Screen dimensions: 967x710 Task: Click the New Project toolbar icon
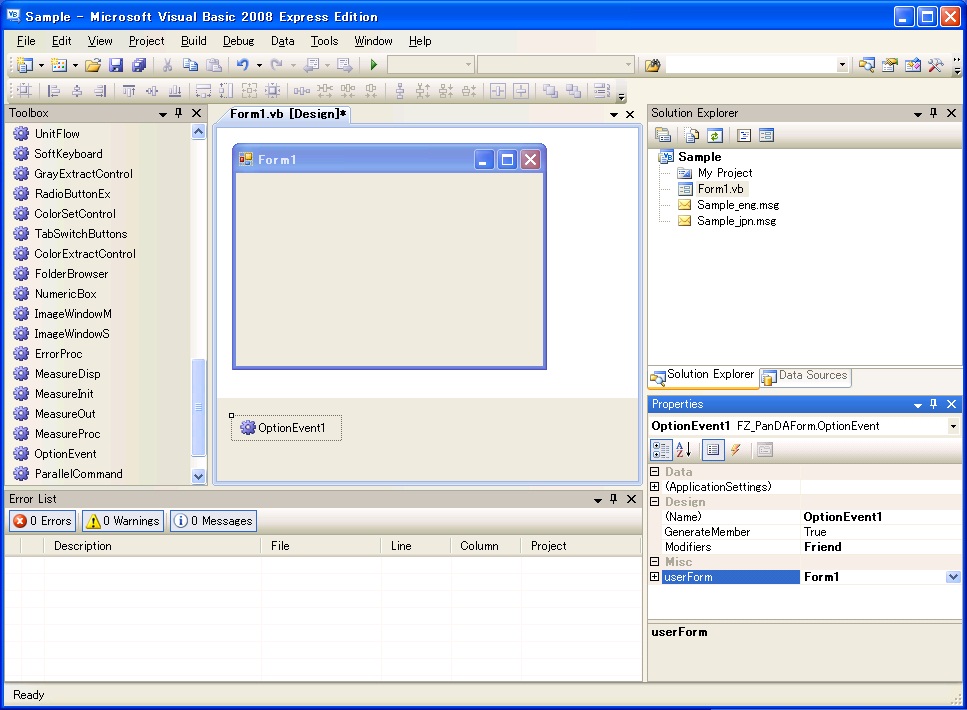(25, 65)
